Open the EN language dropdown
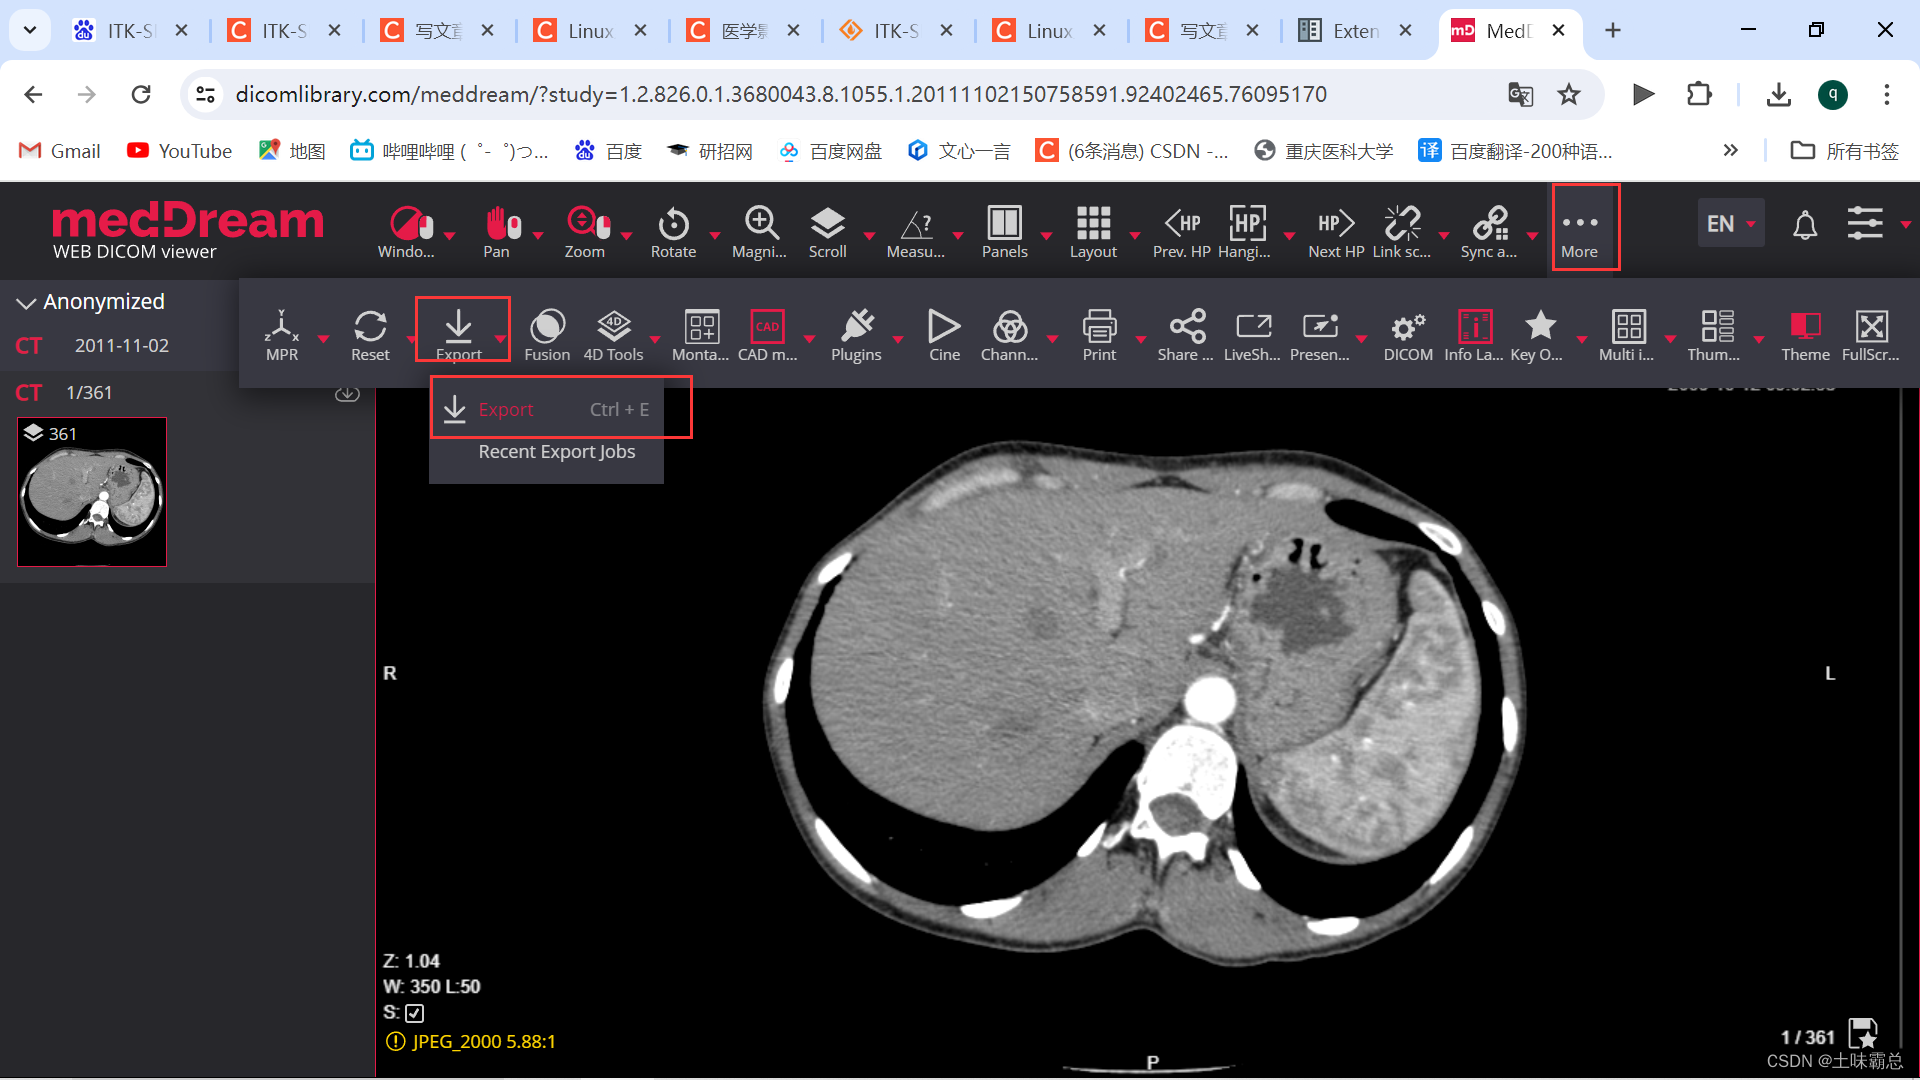The image size is (1920, 1080). (x=1730, y=224)
